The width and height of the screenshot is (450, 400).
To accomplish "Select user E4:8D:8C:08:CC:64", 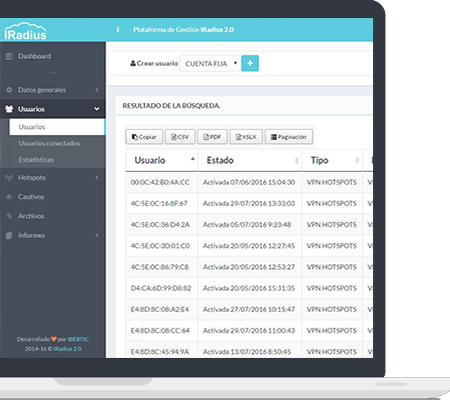I will pyautogui.click(x=160, y=331).
